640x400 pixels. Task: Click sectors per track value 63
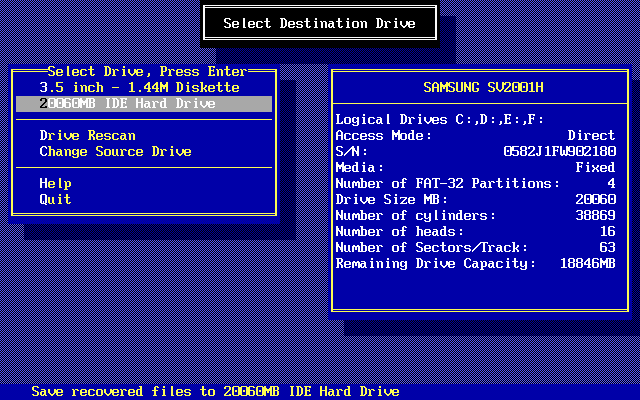click(608, 247)
